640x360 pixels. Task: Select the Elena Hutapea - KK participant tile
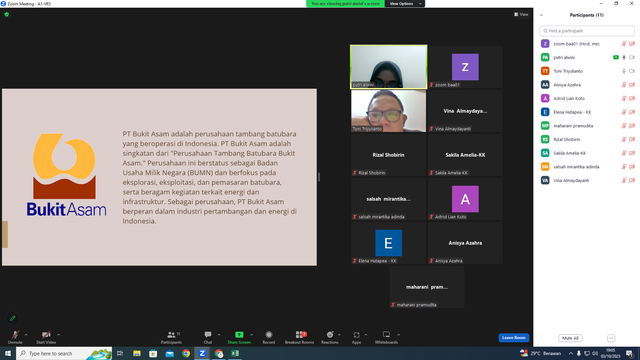389,243
